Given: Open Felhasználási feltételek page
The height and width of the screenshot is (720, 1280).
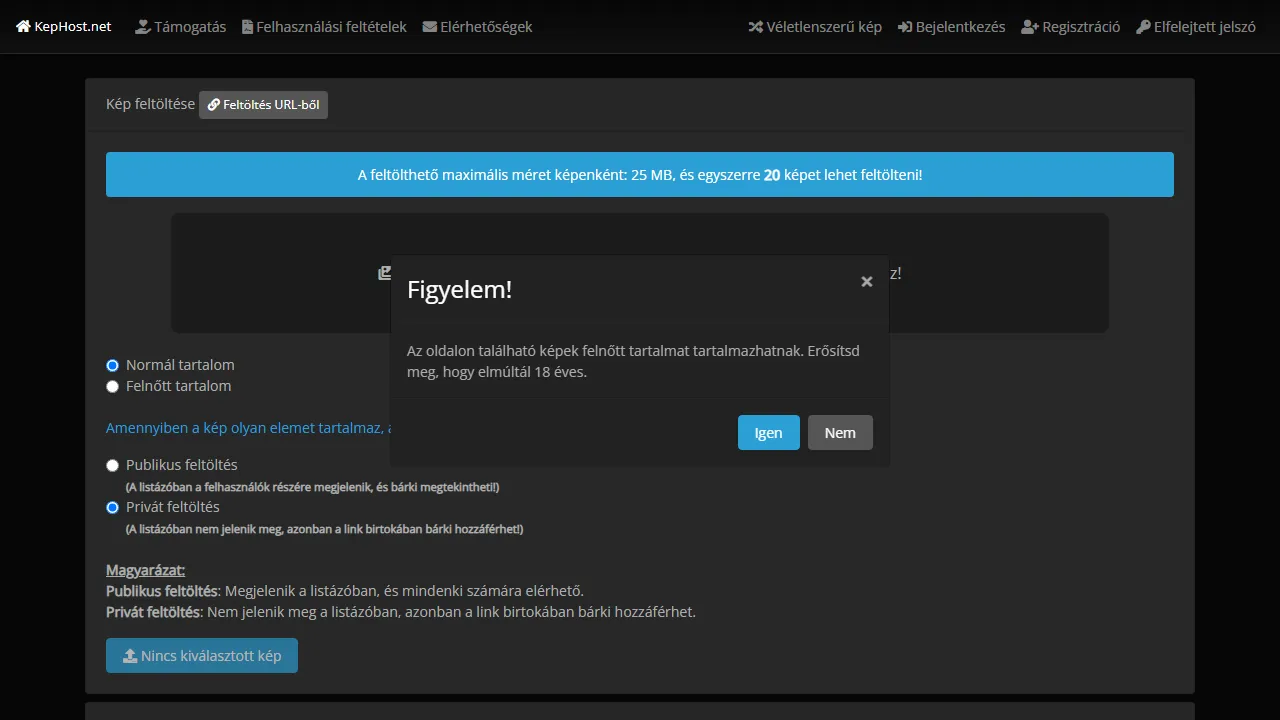Looking at the screenshot, I should [330, 27].
